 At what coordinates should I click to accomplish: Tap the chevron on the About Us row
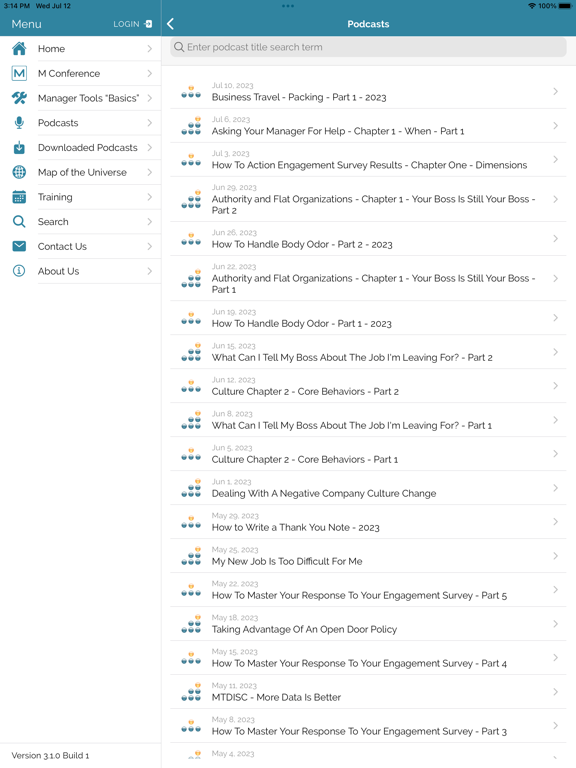(149, 271)
